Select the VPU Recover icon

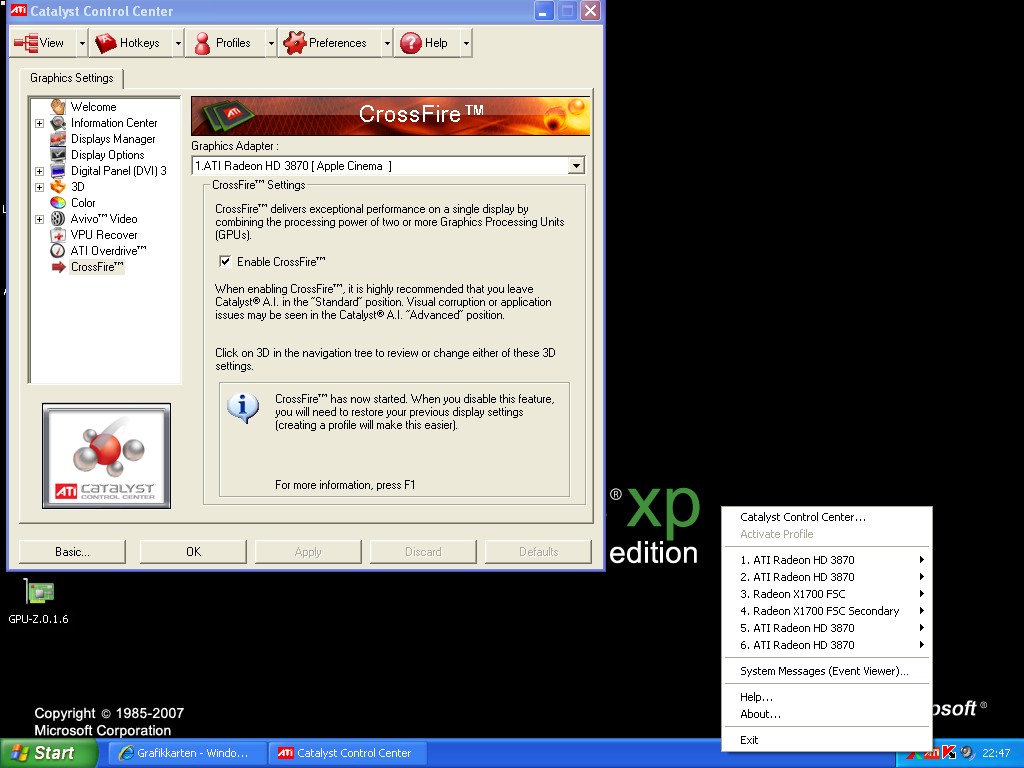coord(58,234)
